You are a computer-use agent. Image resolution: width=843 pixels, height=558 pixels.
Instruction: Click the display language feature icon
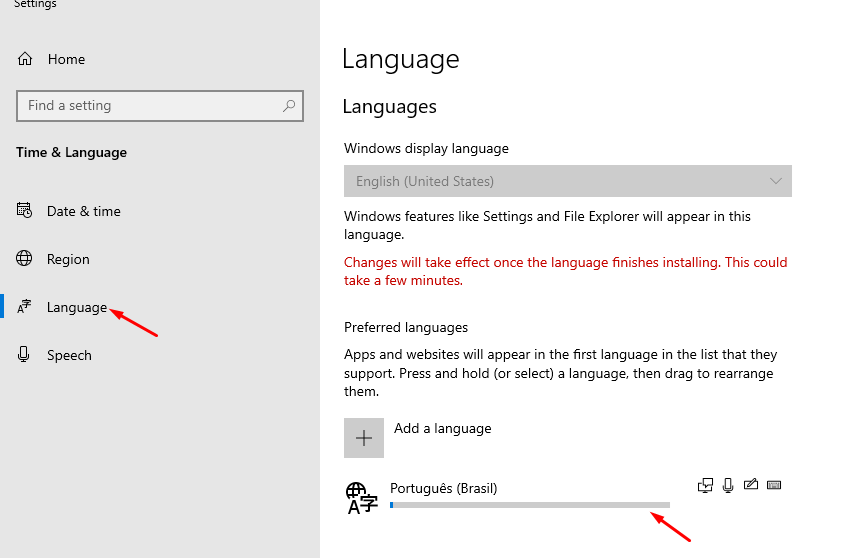705,485
